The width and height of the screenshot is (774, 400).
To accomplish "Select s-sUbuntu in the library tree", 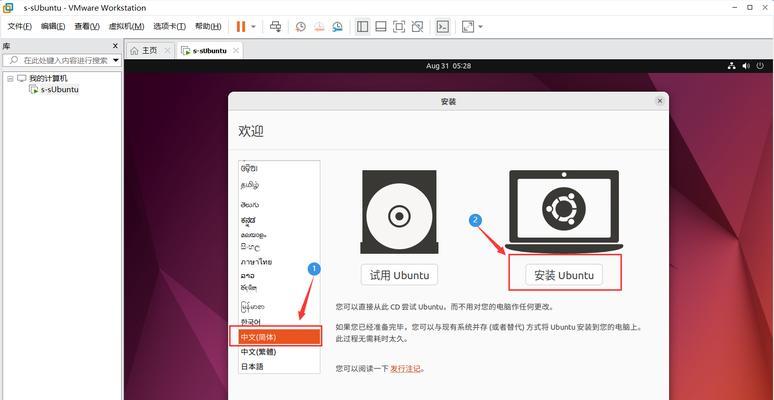I will [x=60, y=89].
